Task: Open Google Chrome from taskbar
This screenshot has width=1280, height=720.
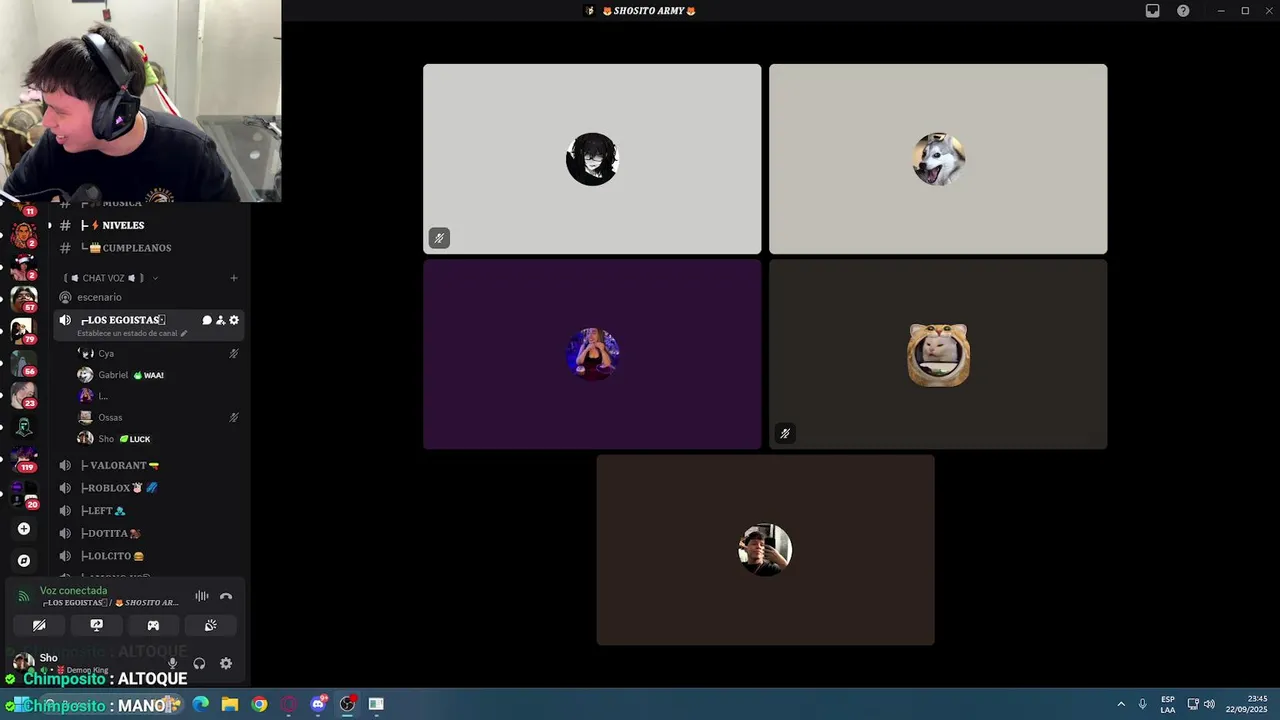Action: 259,704
